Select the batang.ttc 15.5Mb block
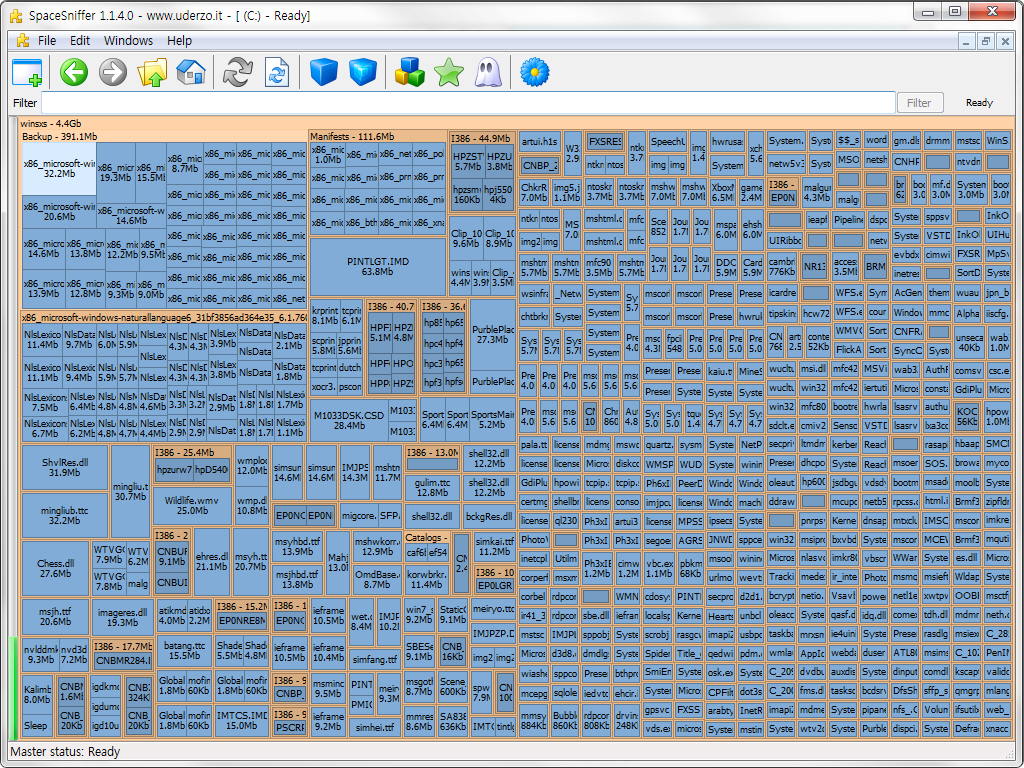 184,650
